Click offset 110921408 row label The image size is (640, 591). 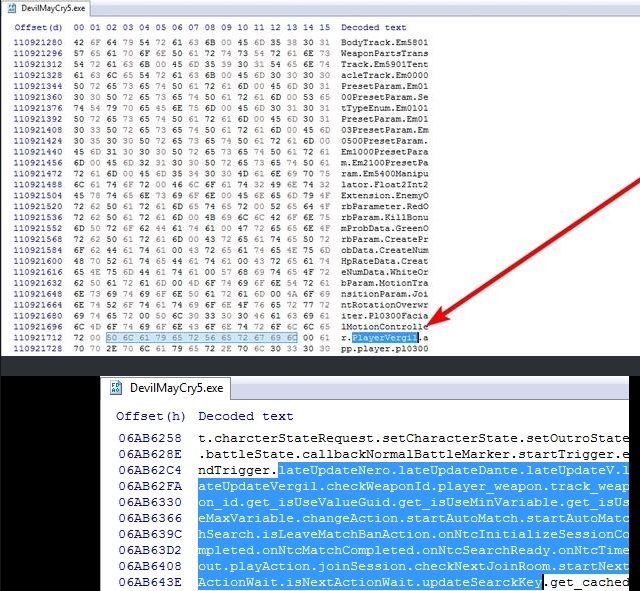(x=38, y=130)
